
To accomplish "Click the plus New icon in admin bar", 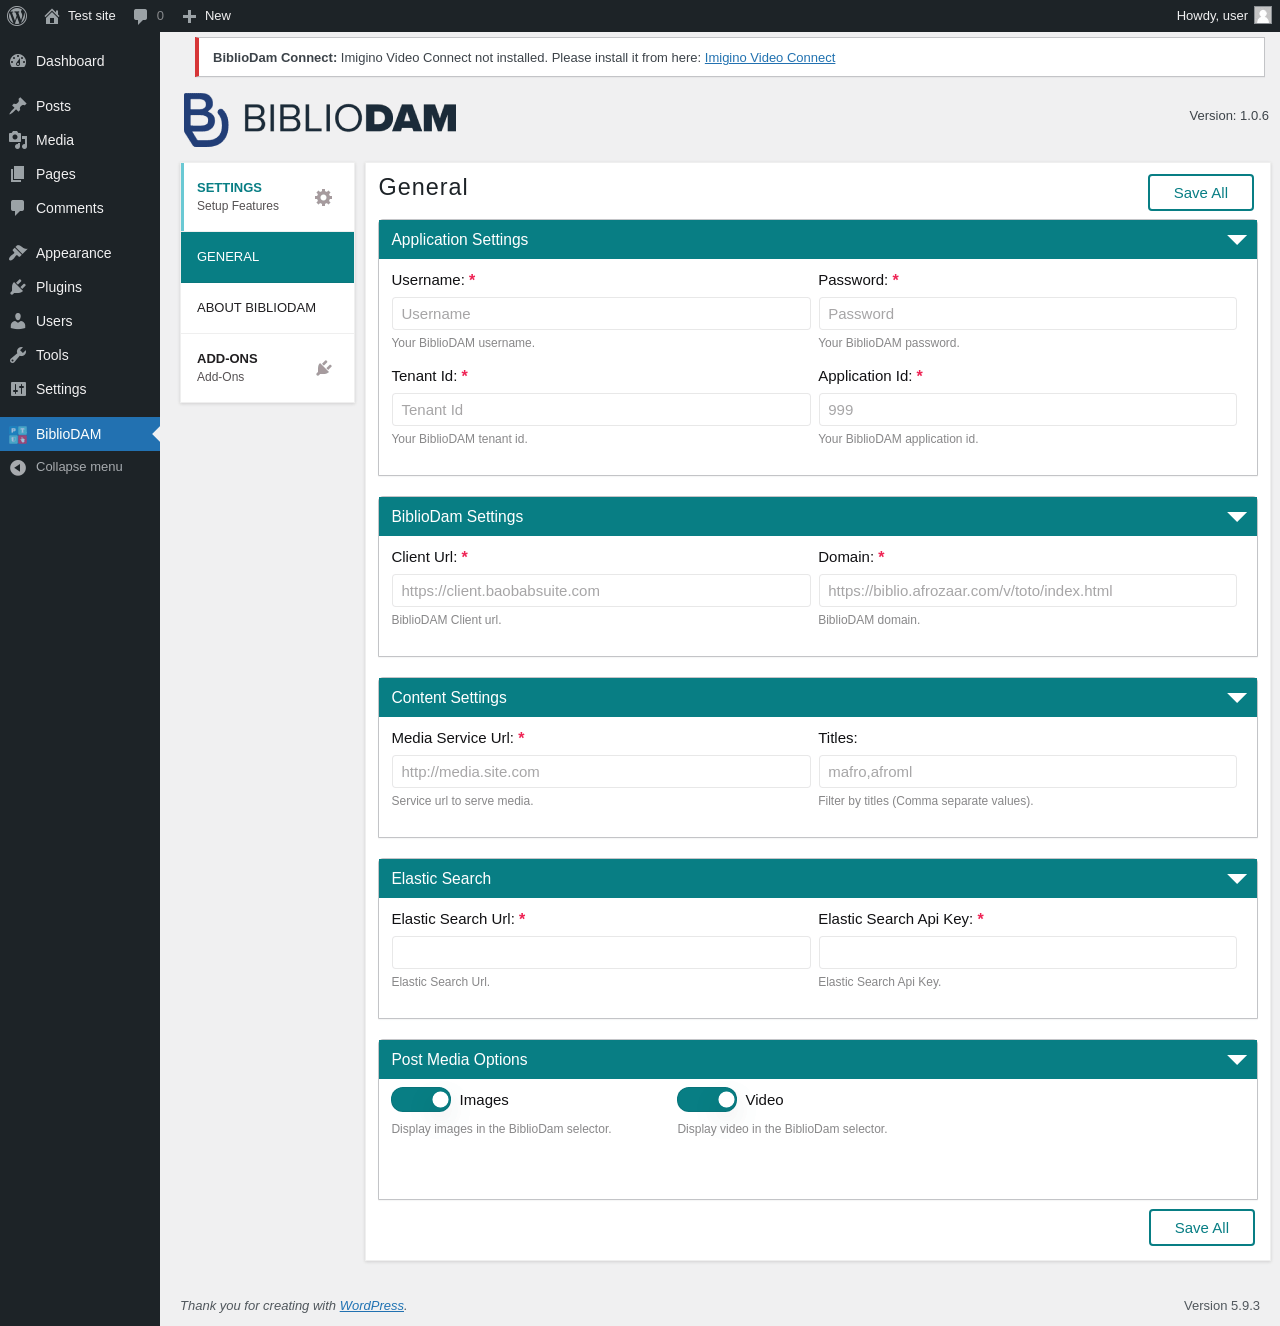I will [189, 16].
